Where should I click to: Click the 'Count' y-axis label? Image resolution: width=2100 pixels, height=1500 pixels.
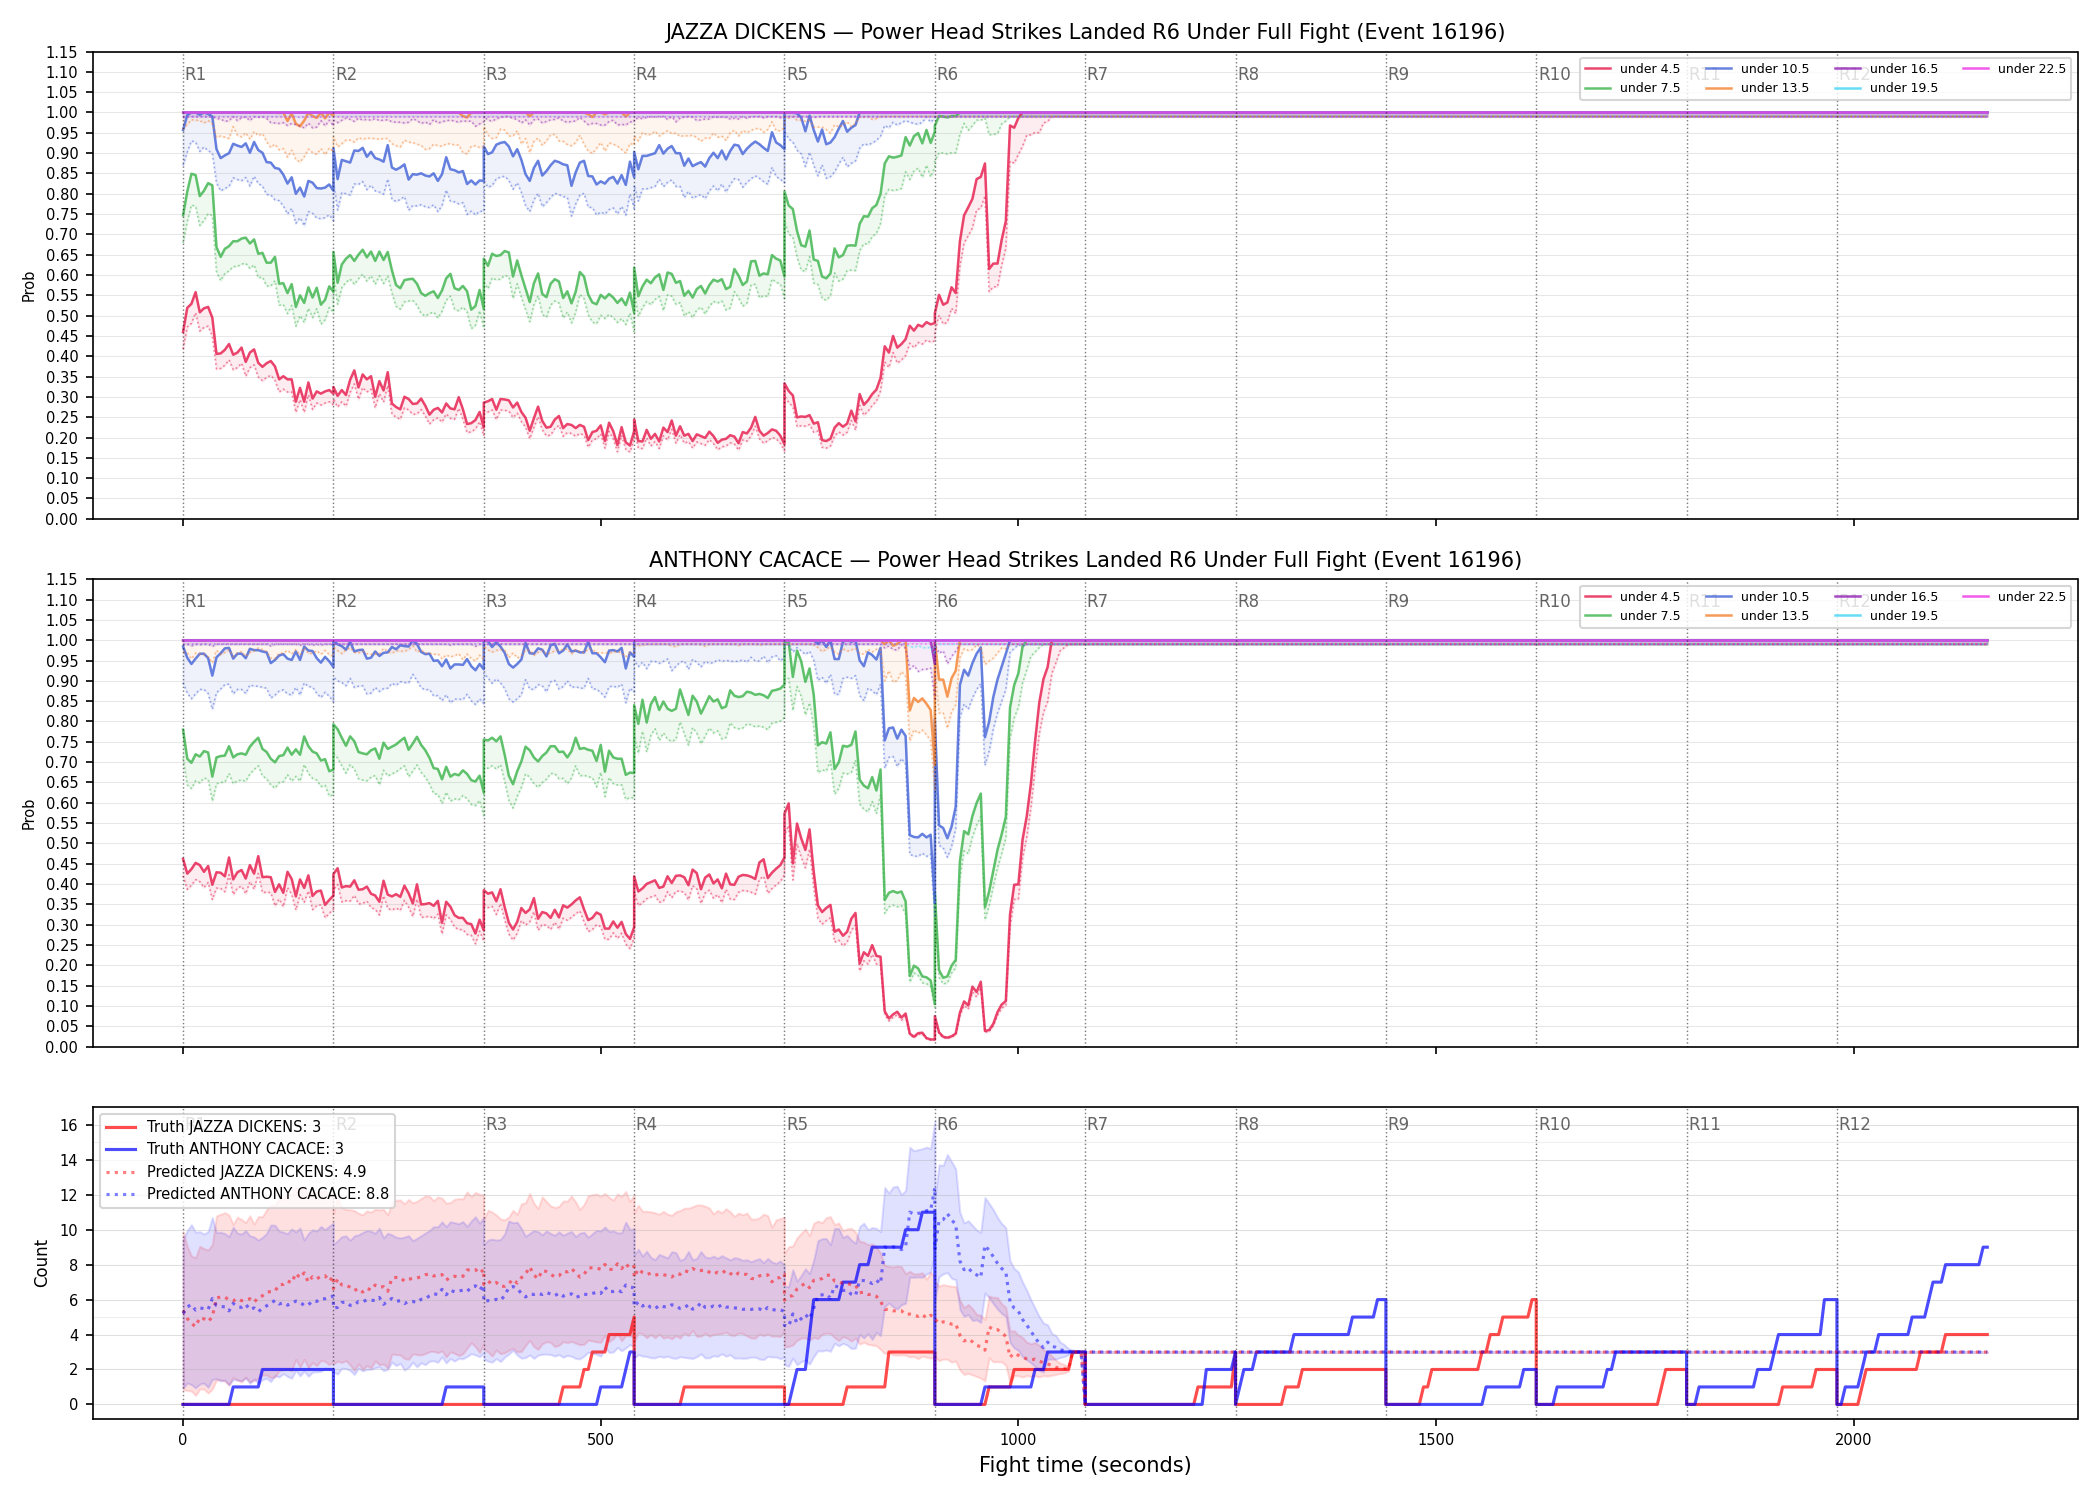pos(41,1263)
